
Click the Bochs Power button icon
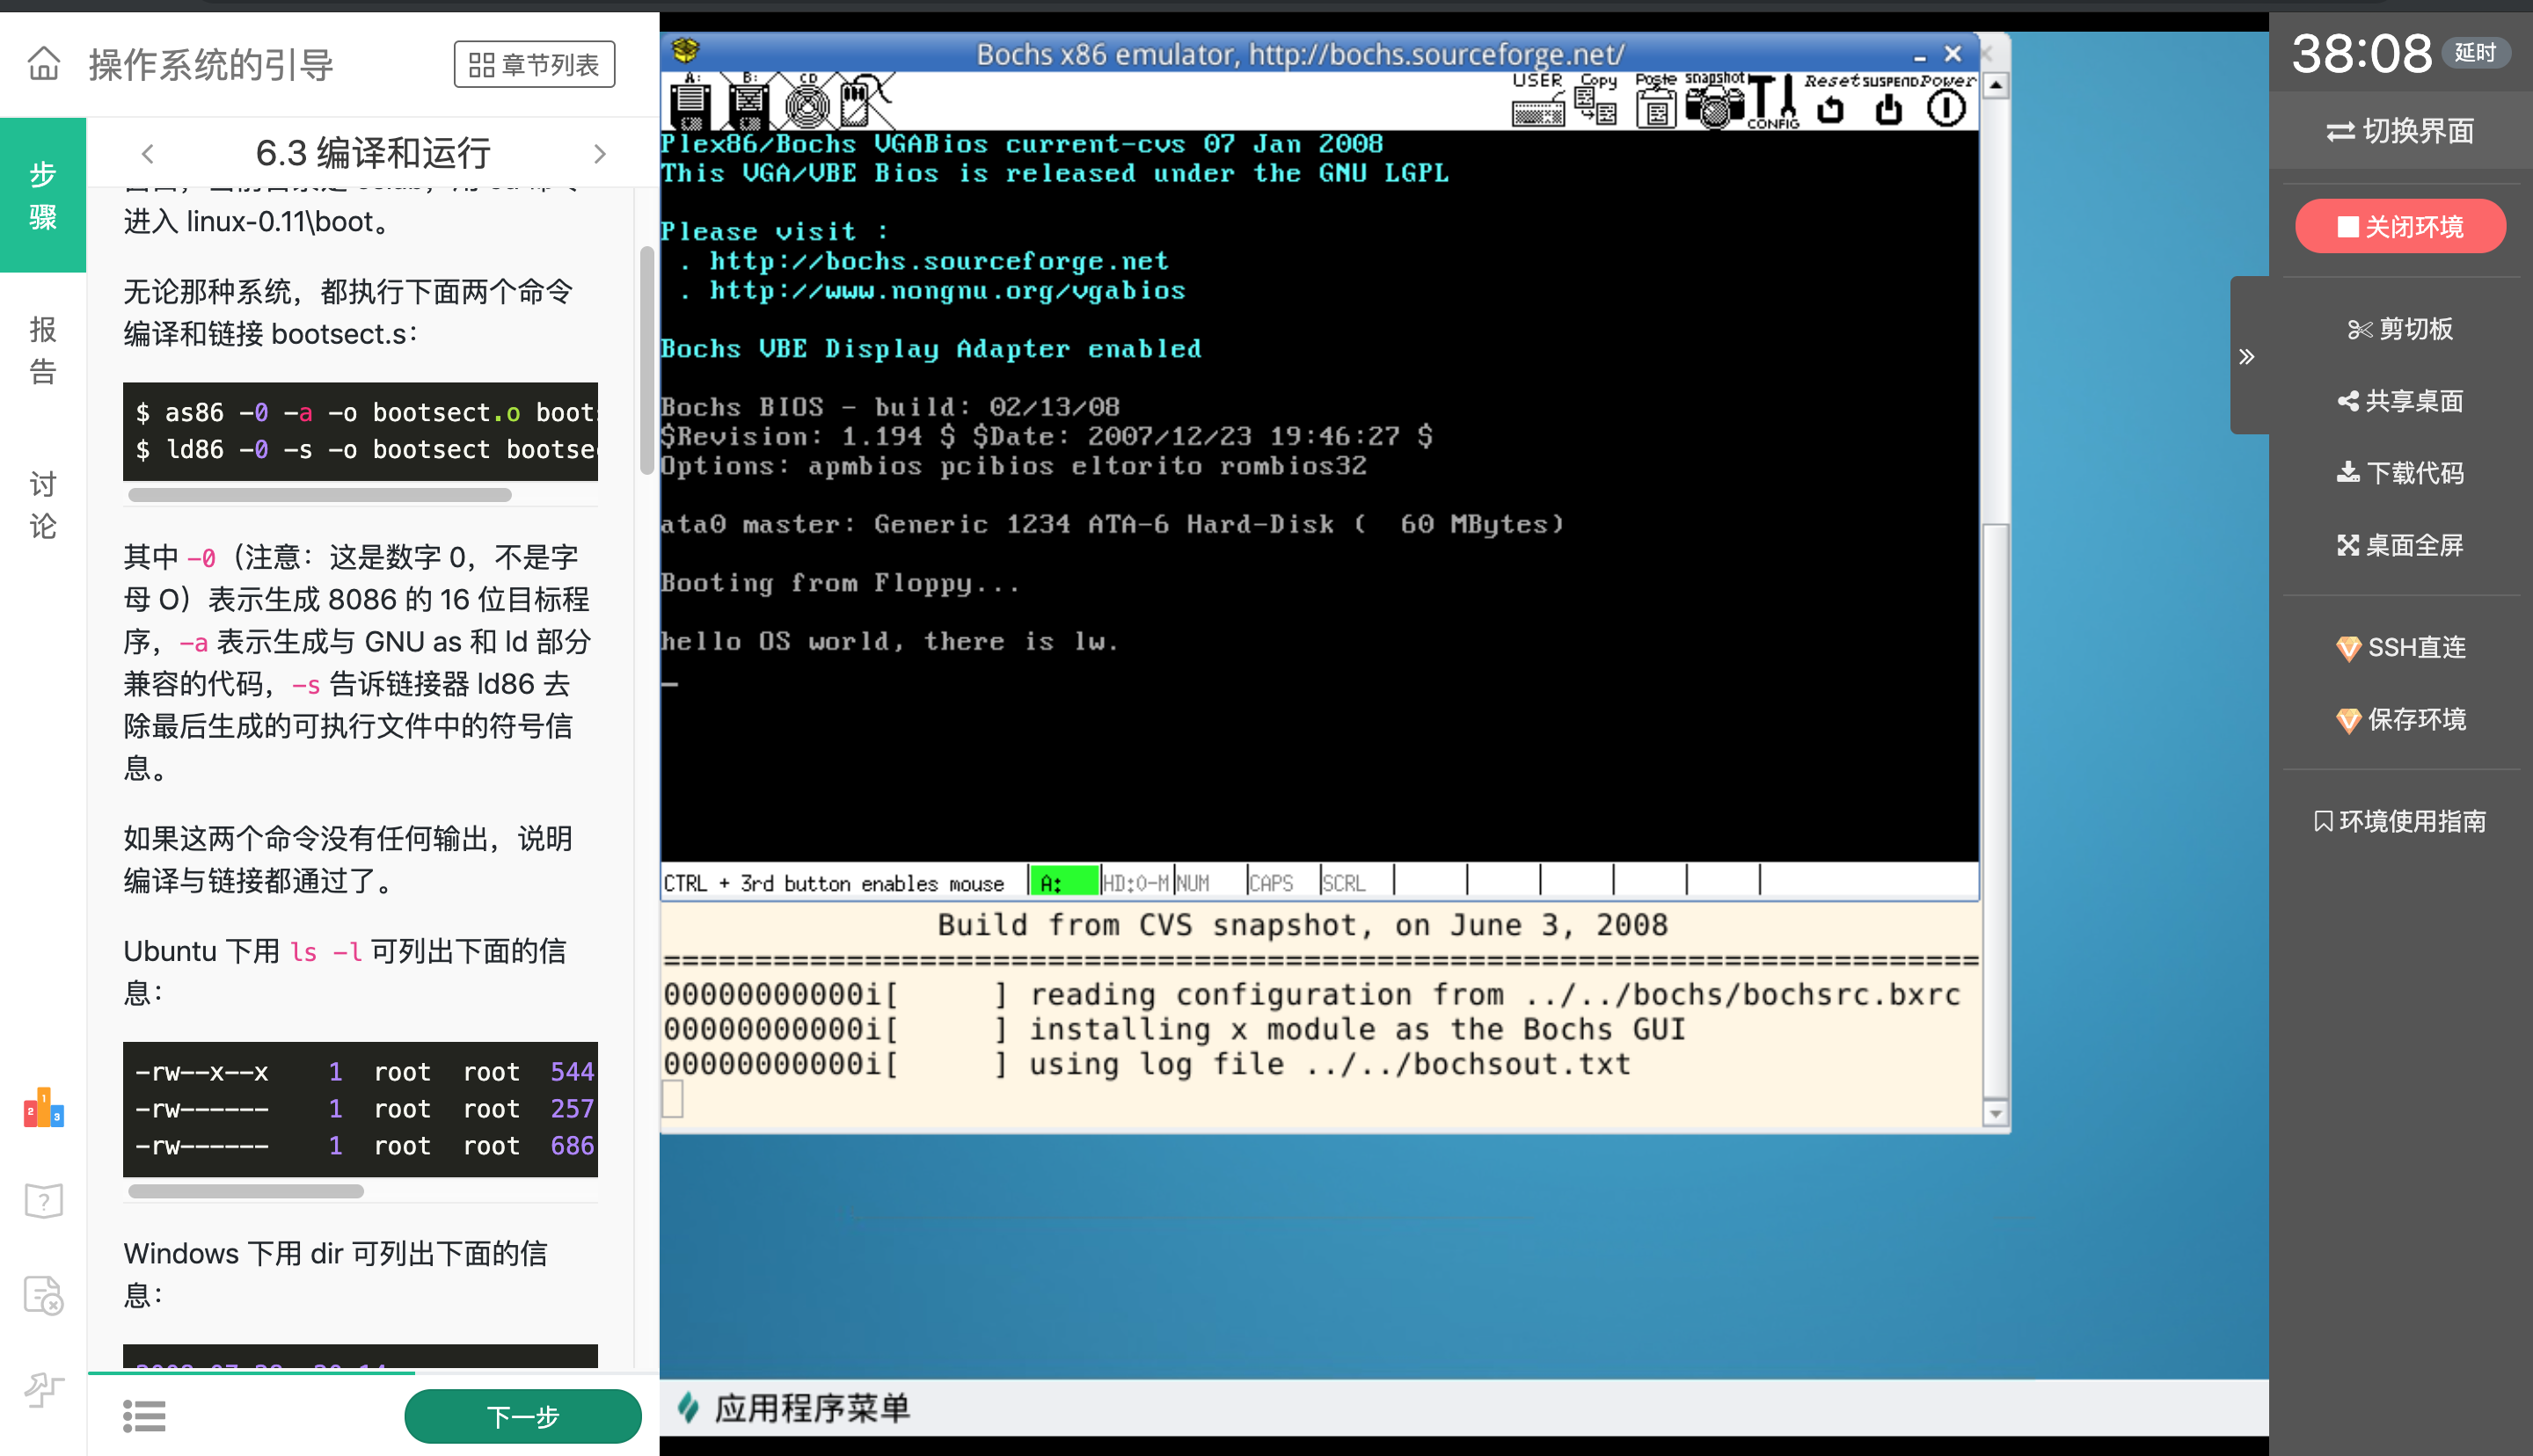point(1946,106)
